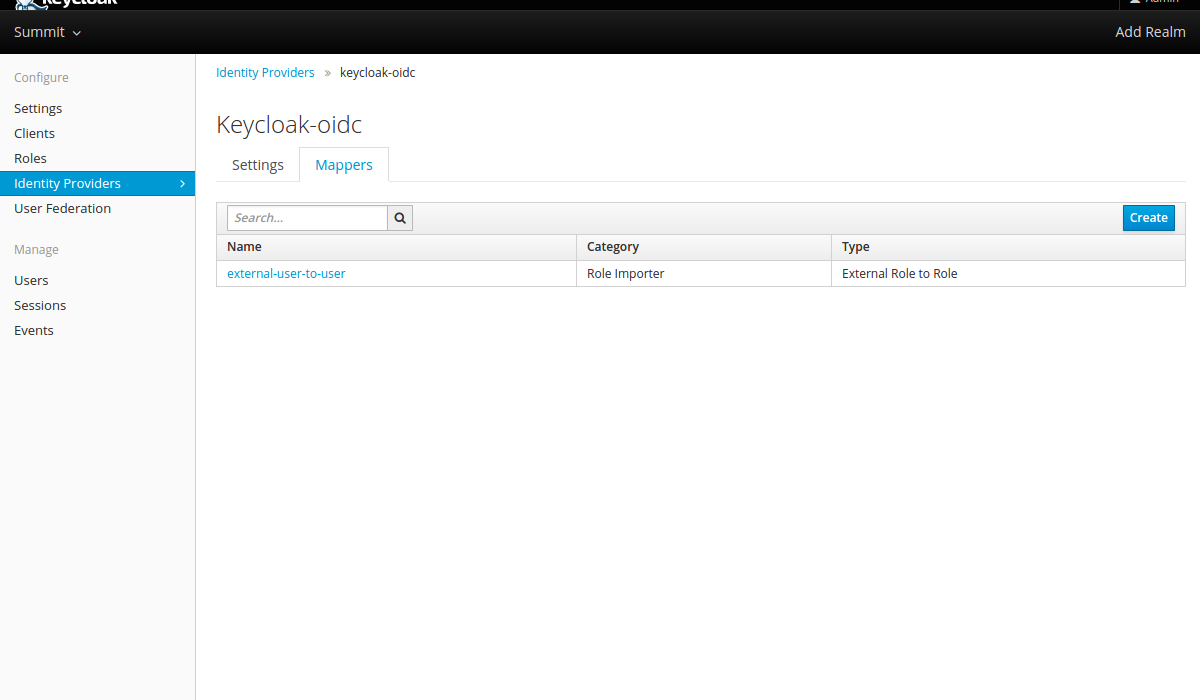This screenshot has width=1200, height=700.
Task: Open Clients in the sidebar
Action: (x=34, y=133)
